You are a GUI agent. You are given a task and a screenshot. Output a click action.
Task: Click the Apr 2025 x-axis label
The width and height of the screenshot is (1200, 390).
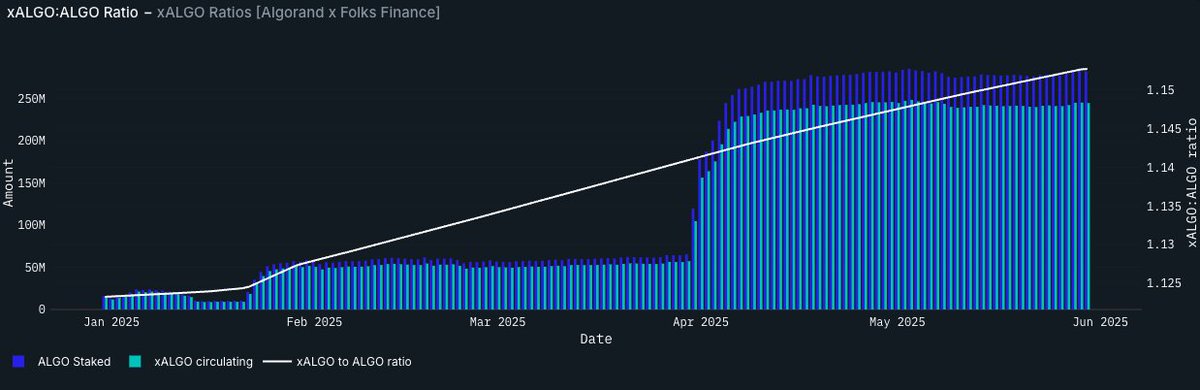(x=701, y=322)
